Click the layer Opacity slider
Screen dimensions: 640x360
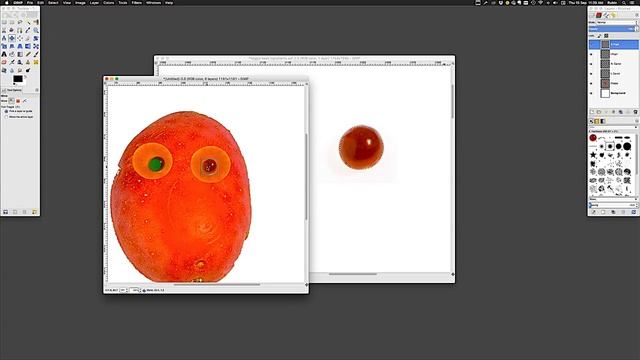(613, 29)
